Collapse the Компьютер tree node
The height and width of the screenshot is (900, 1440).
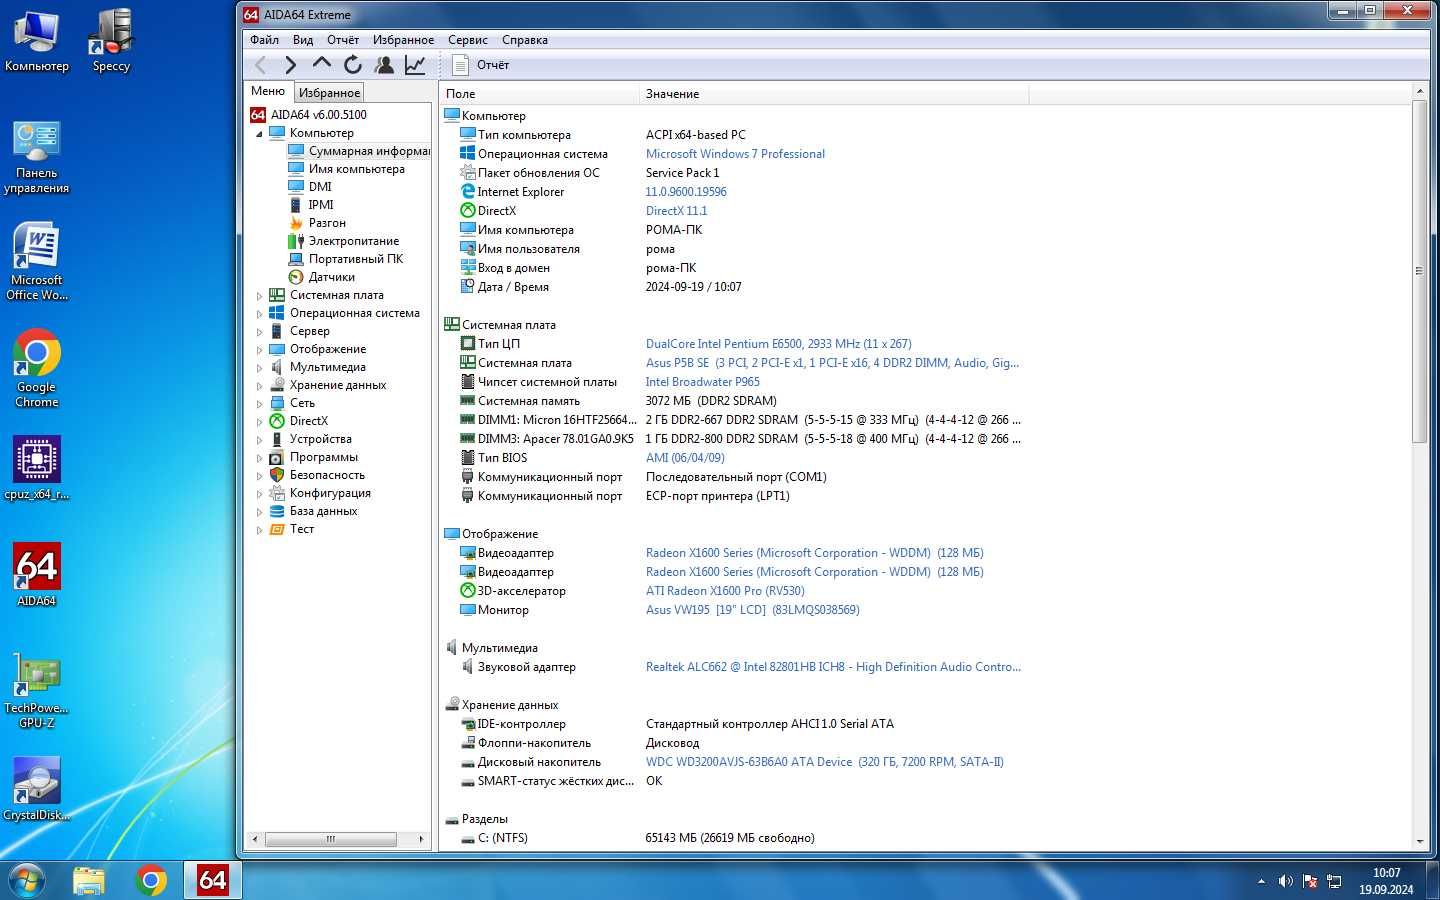[x=259, y=133]
